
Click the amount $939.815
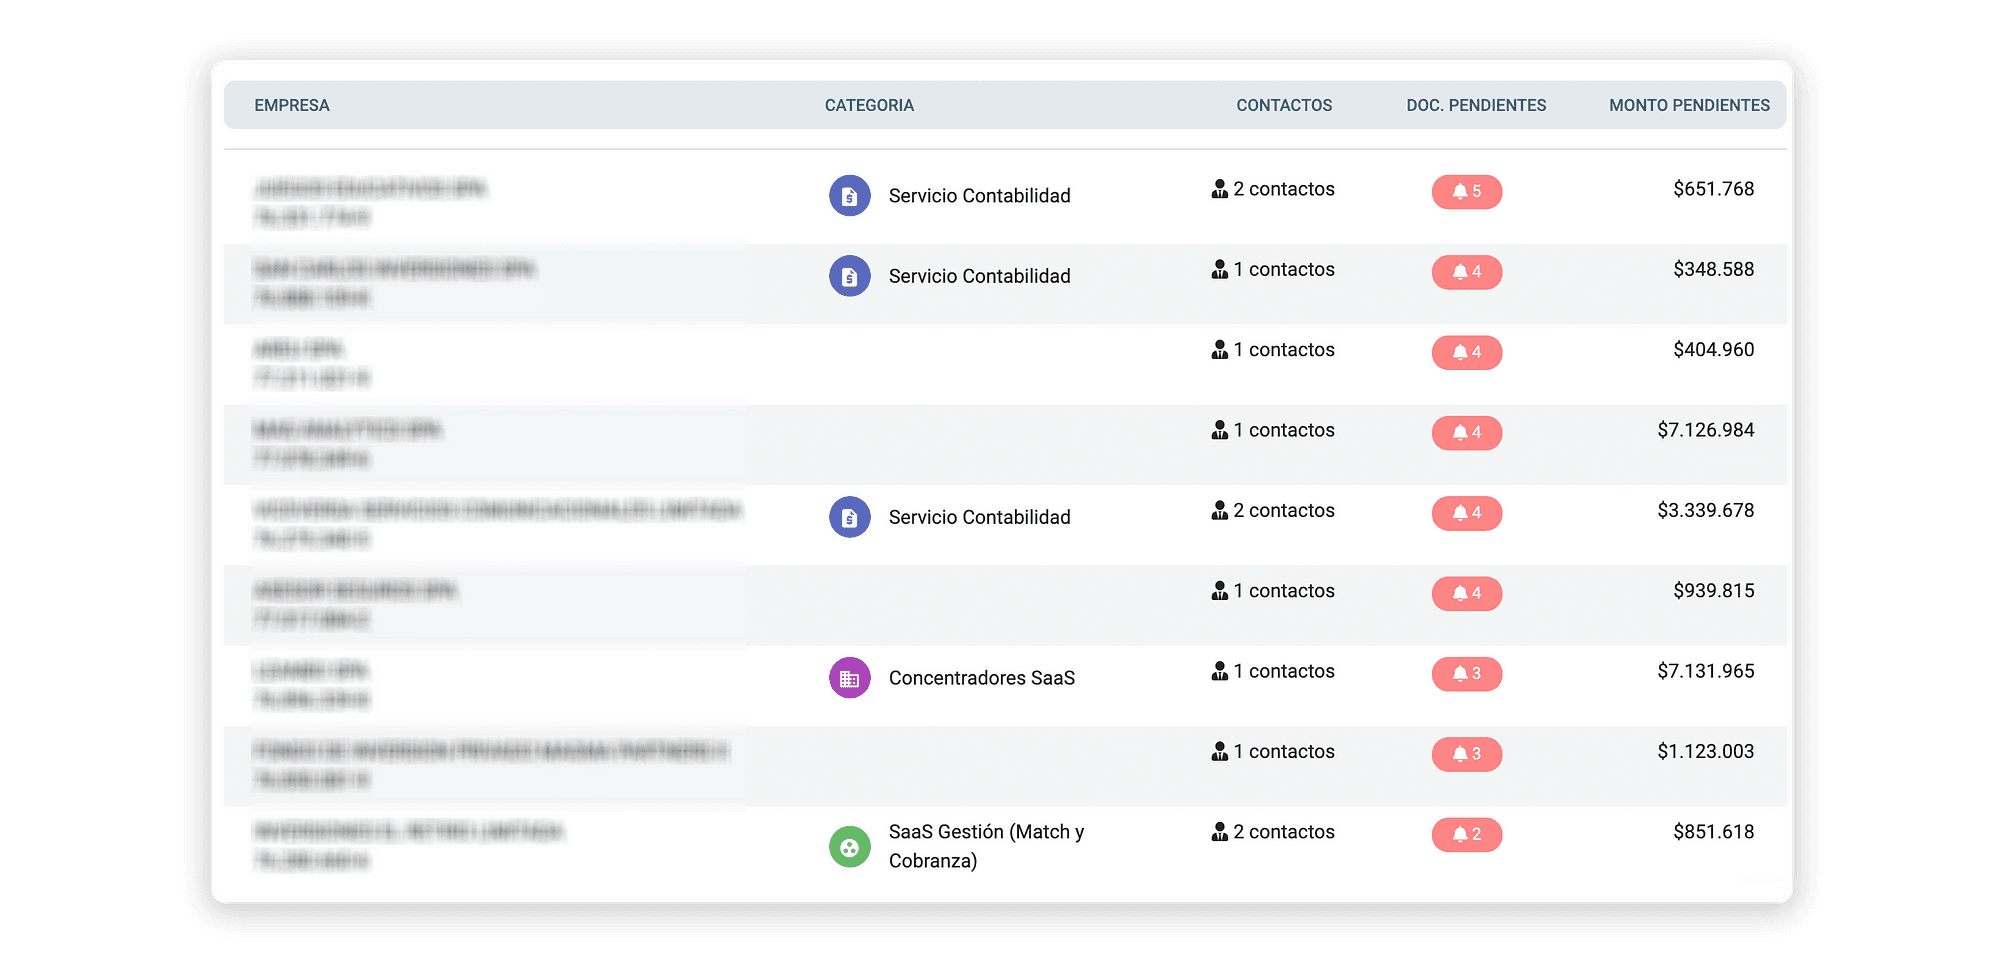(1713, 591)
